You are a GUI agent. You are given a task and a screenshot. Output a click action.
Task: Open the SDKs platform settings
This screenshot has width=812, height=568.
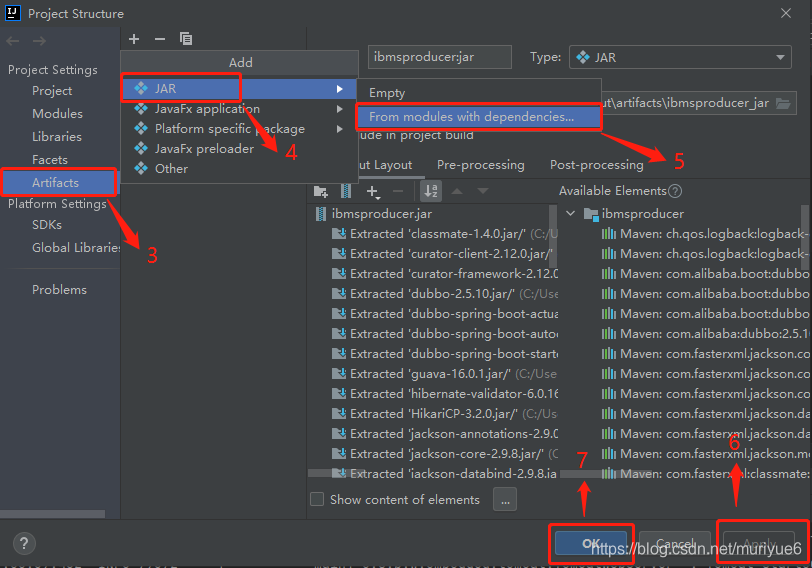tap(47, 225)
